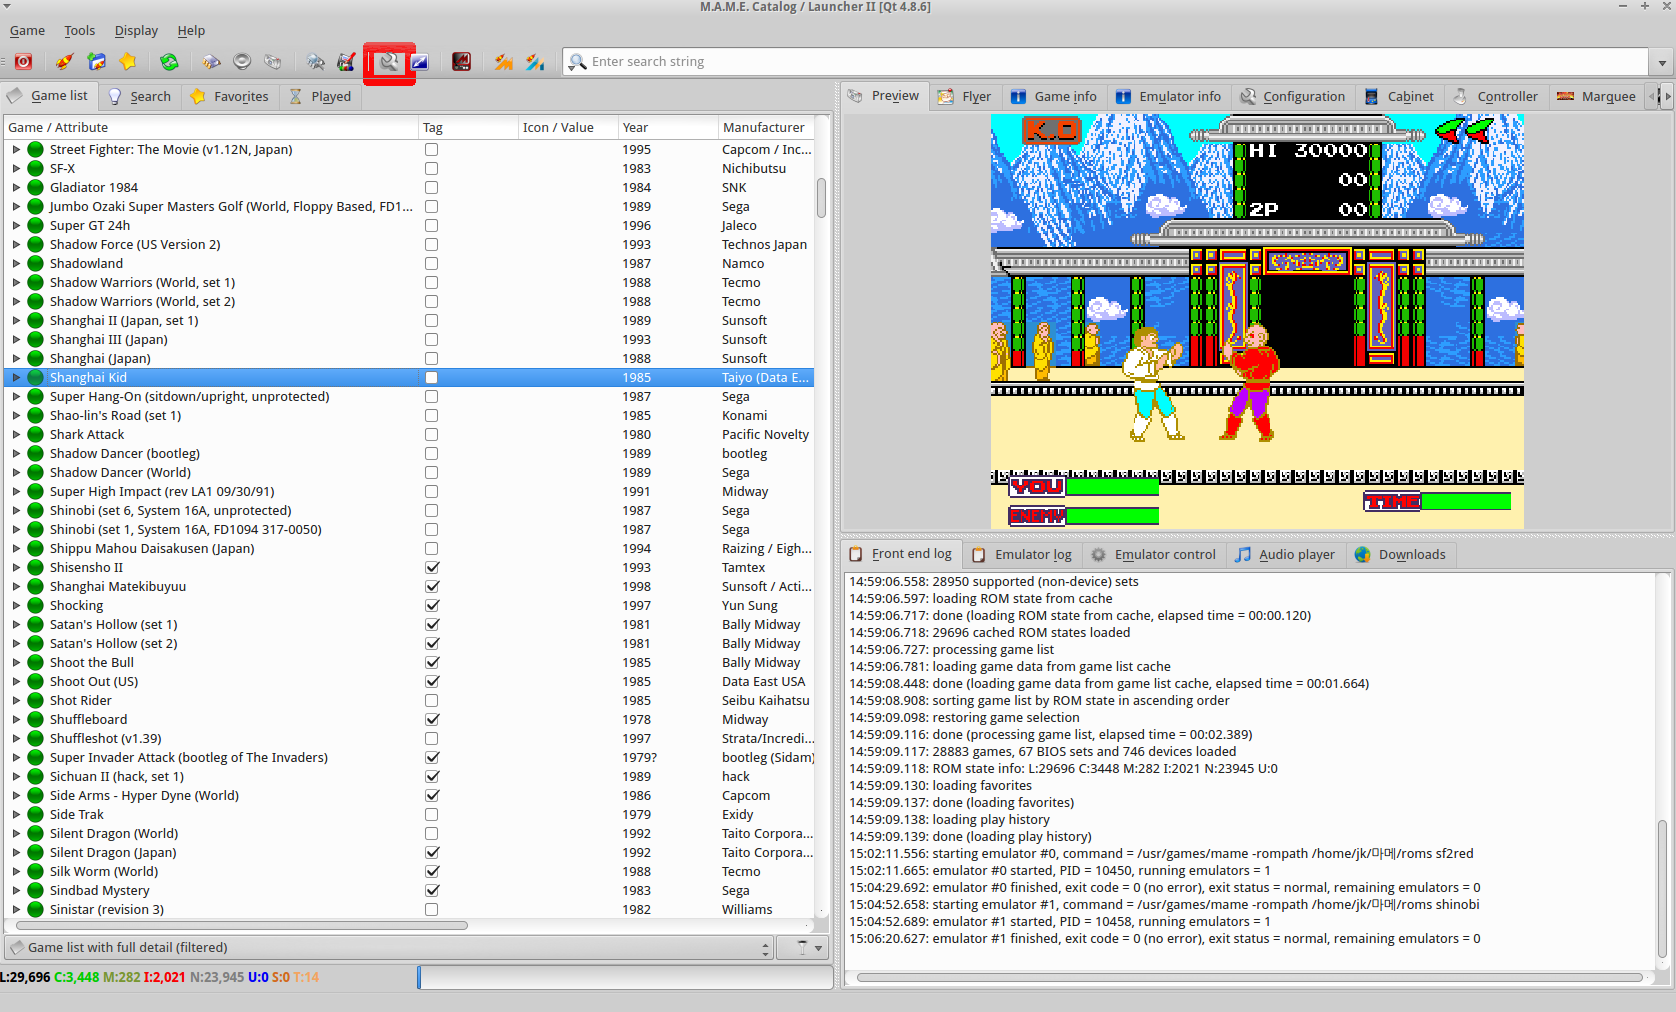Tag the Shanghai Kid checkbox
Screen dimensions: 1676x1012
coord(432,378)
